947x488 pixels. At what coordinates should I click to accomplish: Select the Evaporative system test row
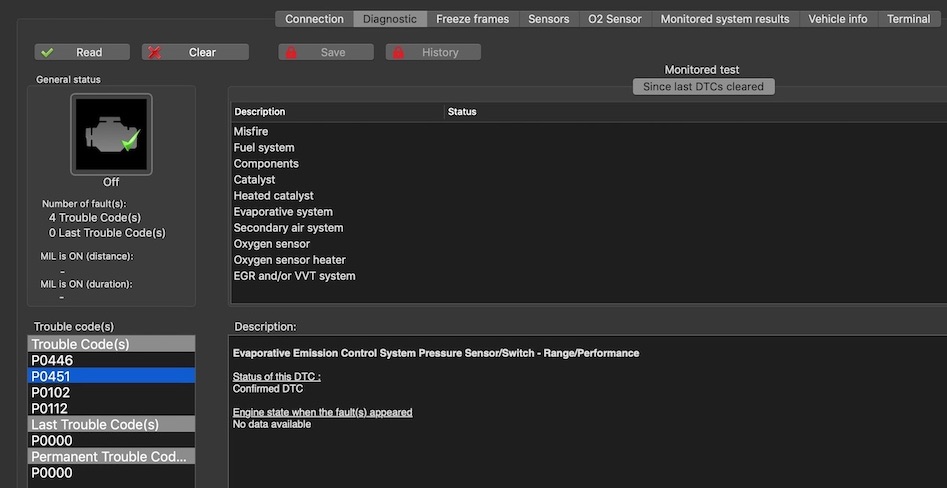[x=283, y=212]
